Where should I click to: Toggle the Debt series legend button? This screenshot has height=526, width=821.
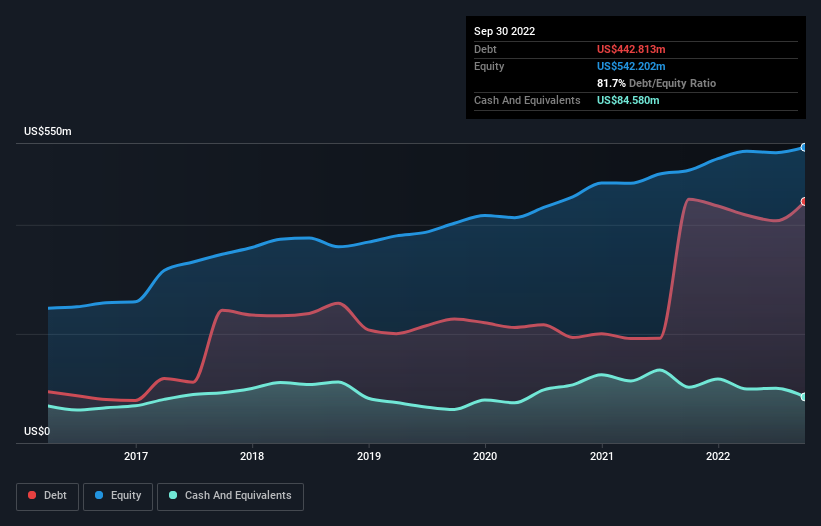click(x=47, y=496)
